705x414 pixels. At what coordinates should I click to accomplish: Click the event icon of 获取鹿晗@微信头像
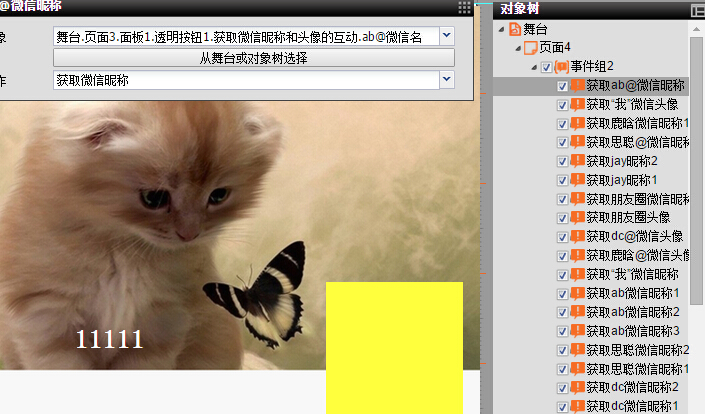[x=577, y=255]
